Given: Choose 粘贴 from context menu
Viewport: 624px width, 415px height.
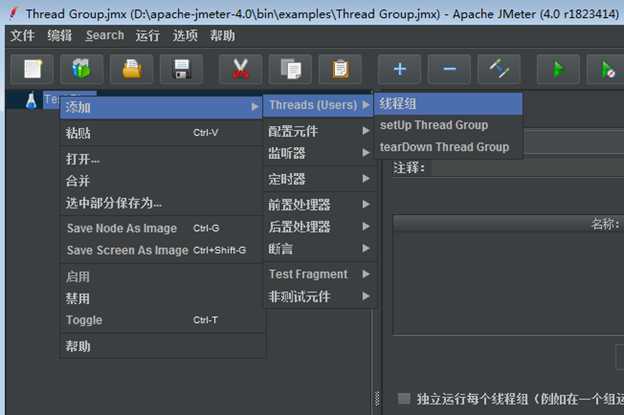Looking at the screenshot, I should [161, 133].
